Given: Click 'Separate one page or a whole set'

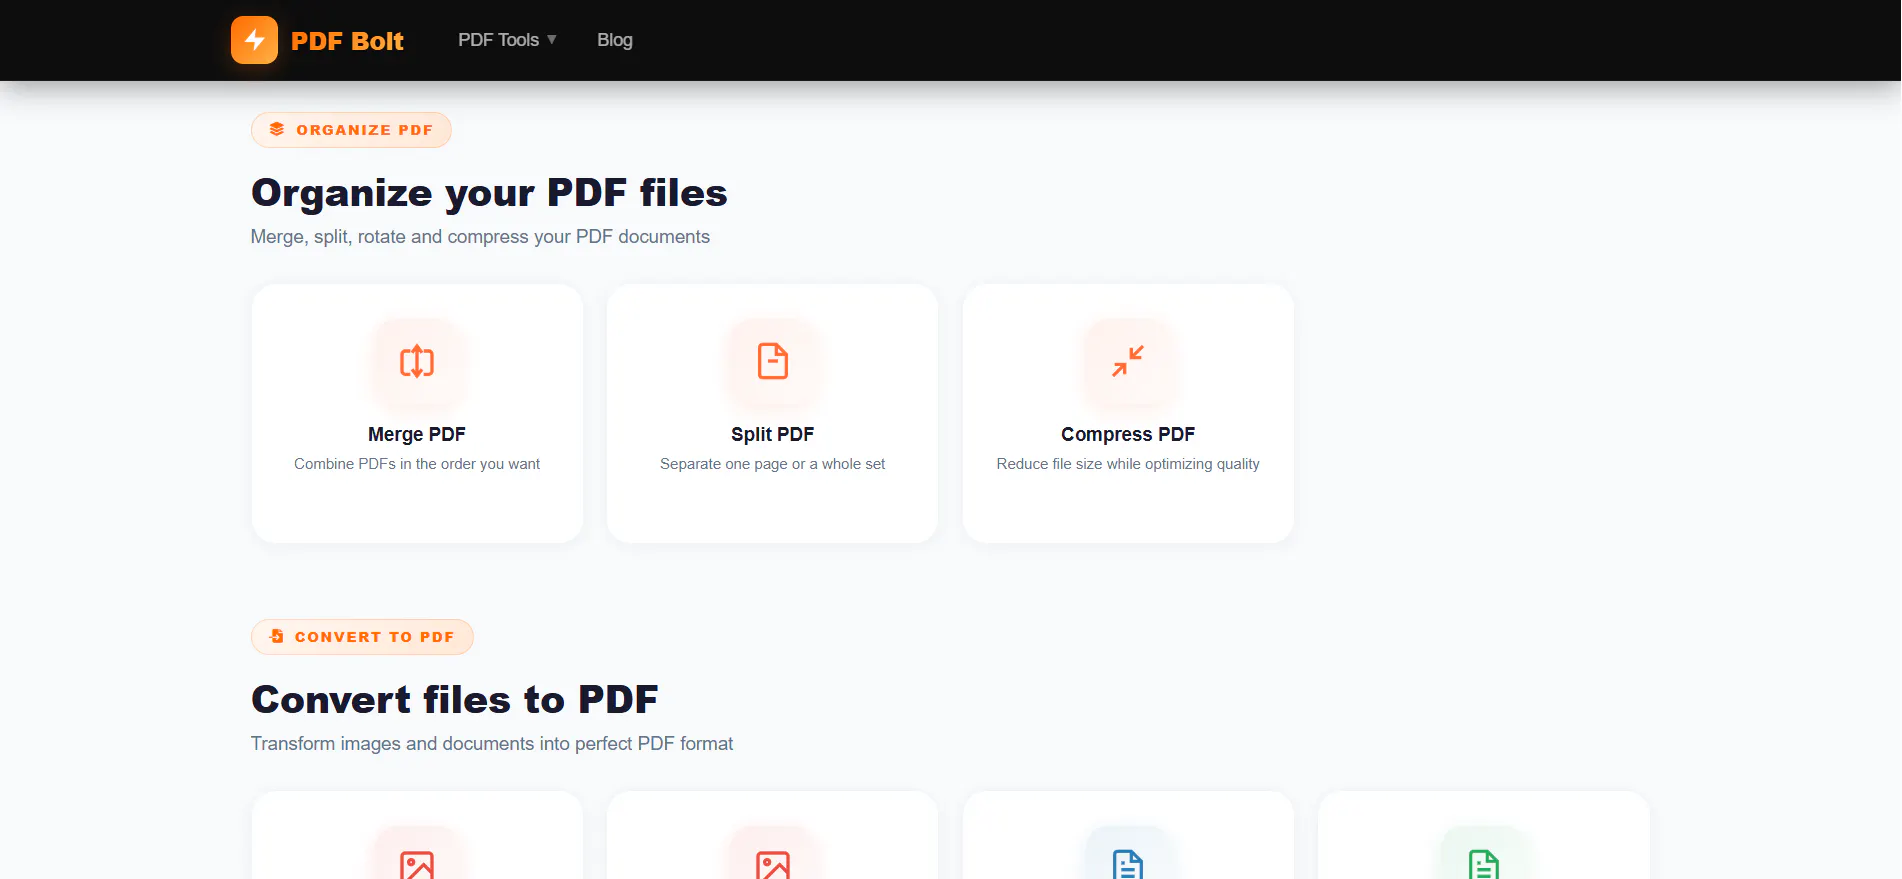Looking at the screenshot, I should [x=773, y=464].
